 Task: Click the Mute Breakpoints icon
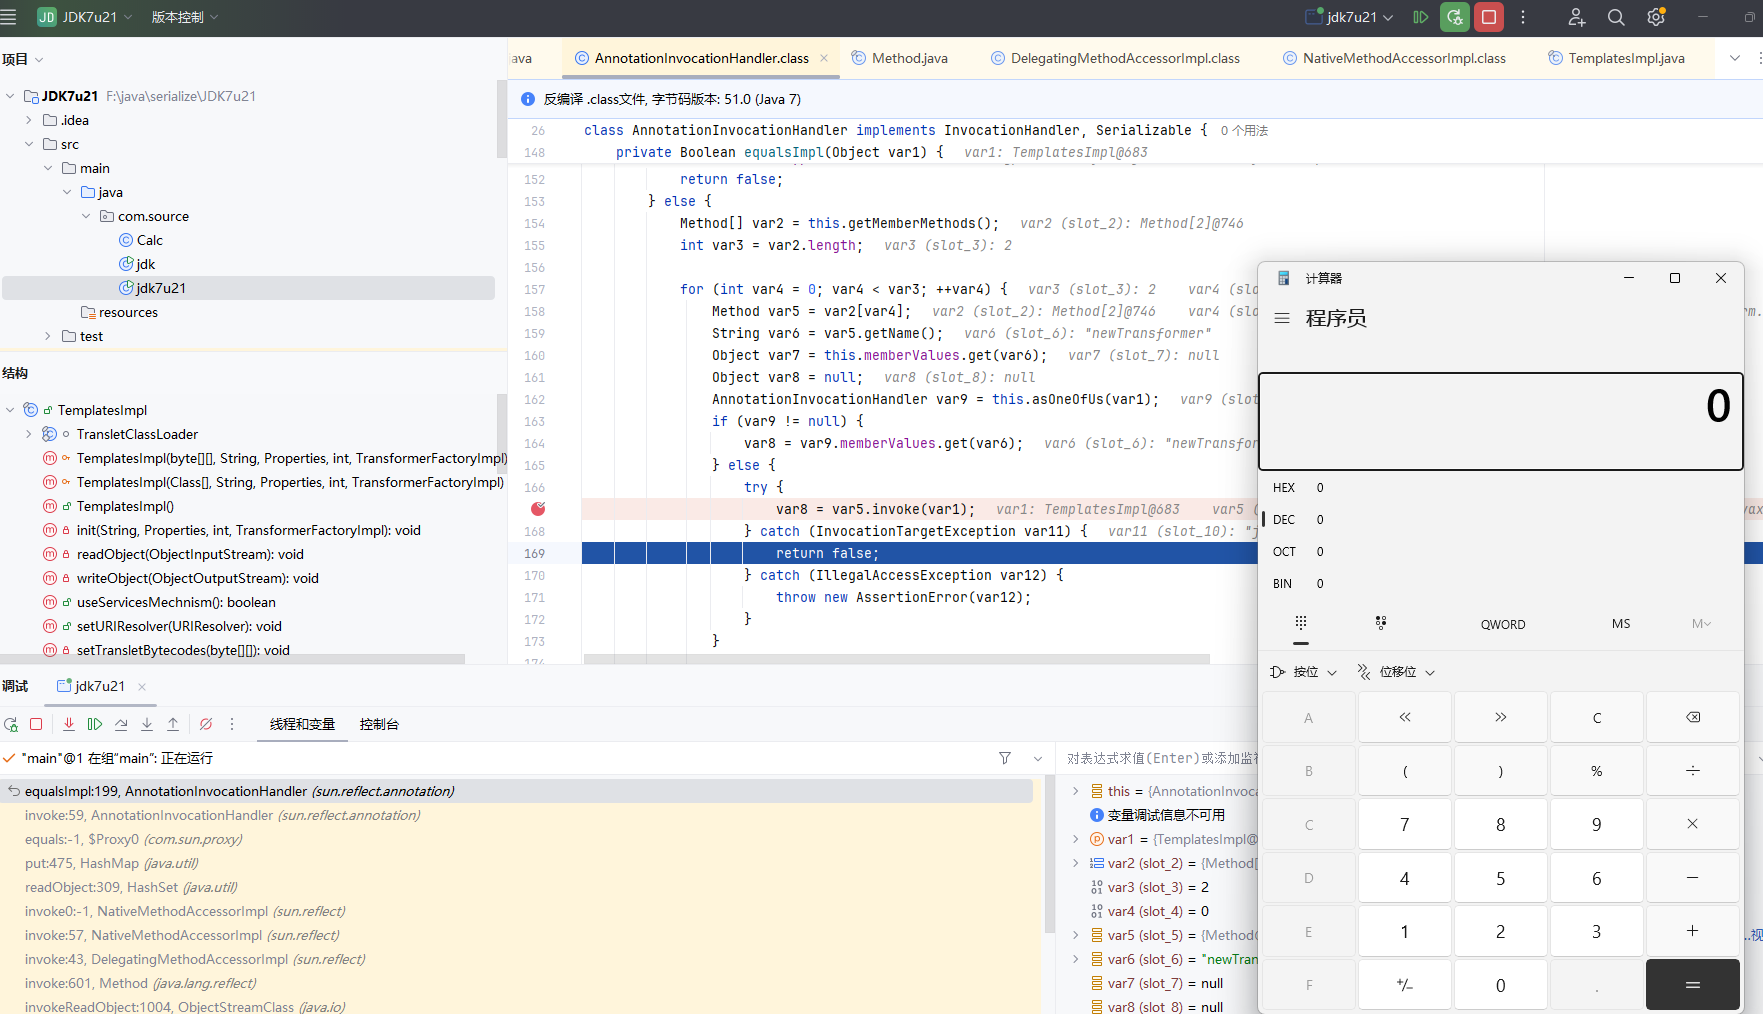pyautogui.click(x=206, y=724)
